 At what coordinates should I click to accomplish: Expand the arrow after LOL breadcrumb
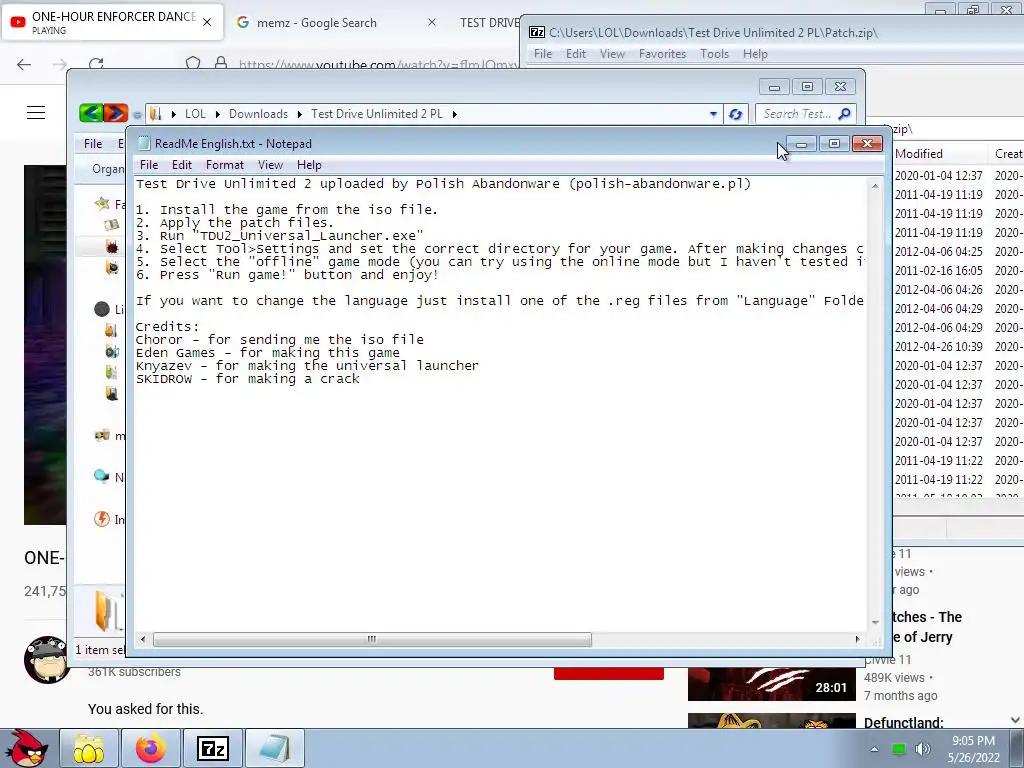217,114
